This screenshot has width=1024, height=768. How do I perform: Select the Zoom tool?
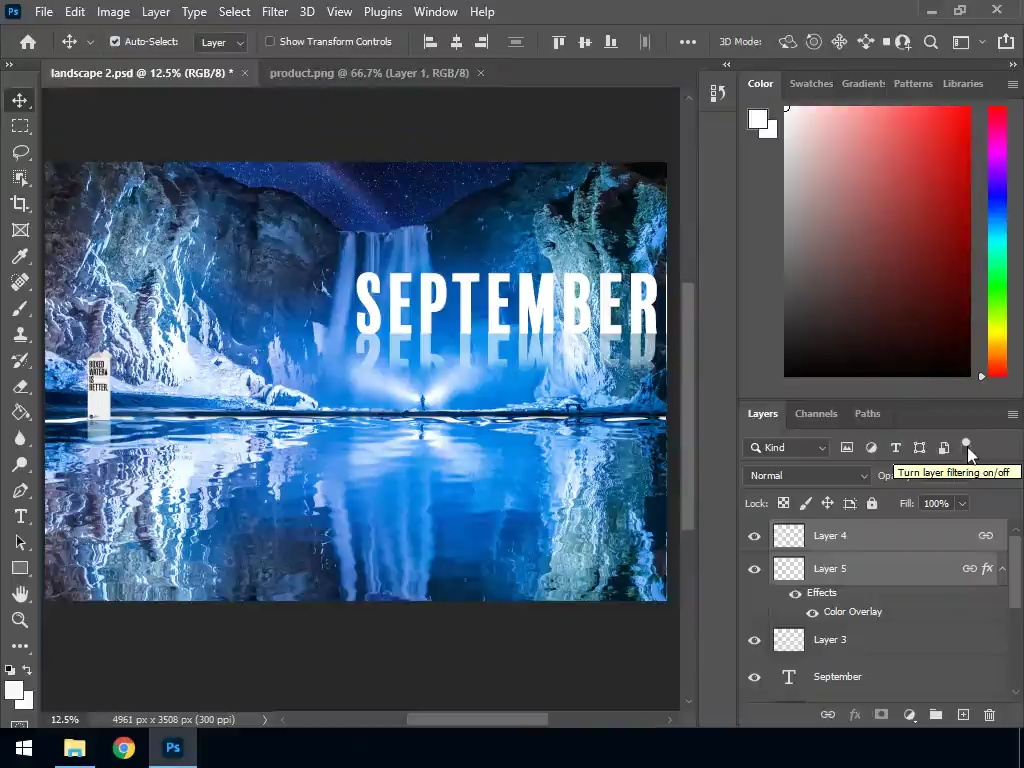[x=20, y=620]
